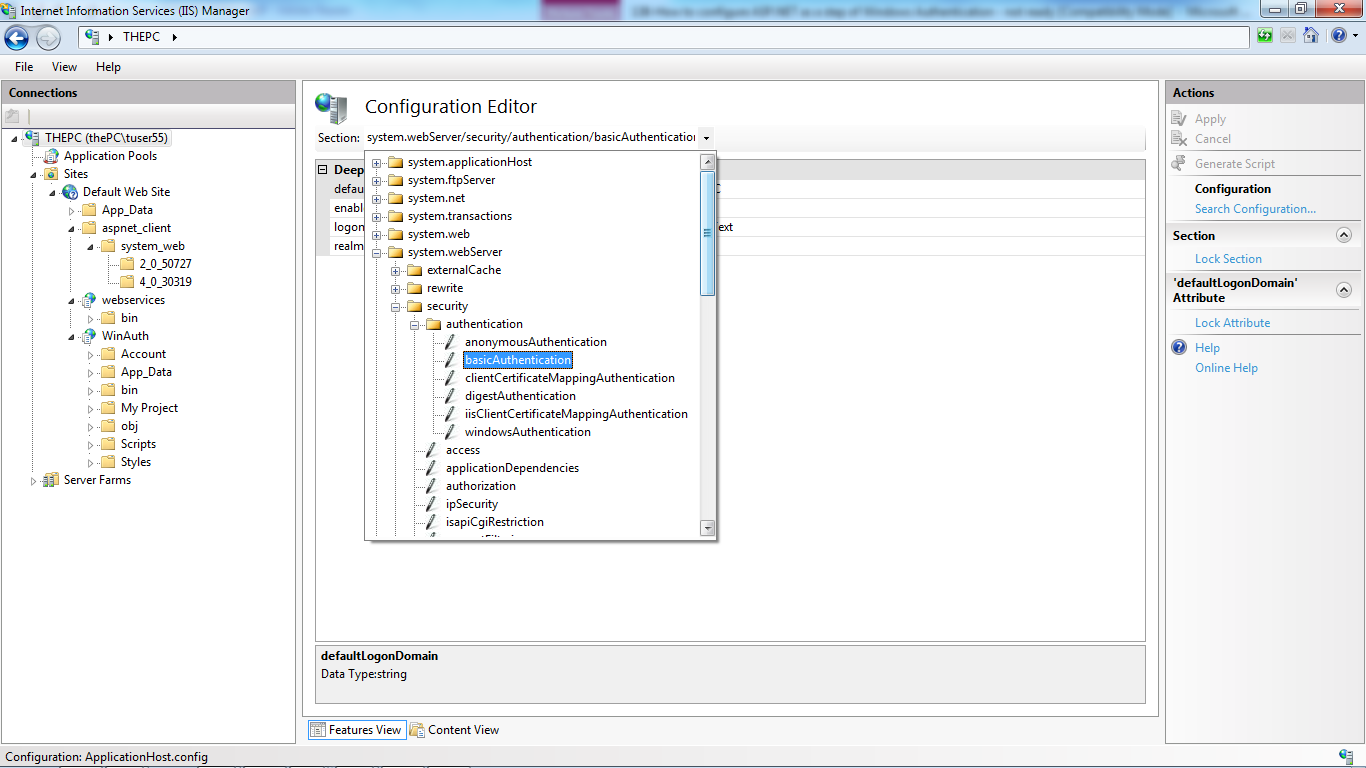Open the Help menu
Image resolution: width=1366 pixels, height=768 pixels.
pyautogui.click(x=108, y=67)
